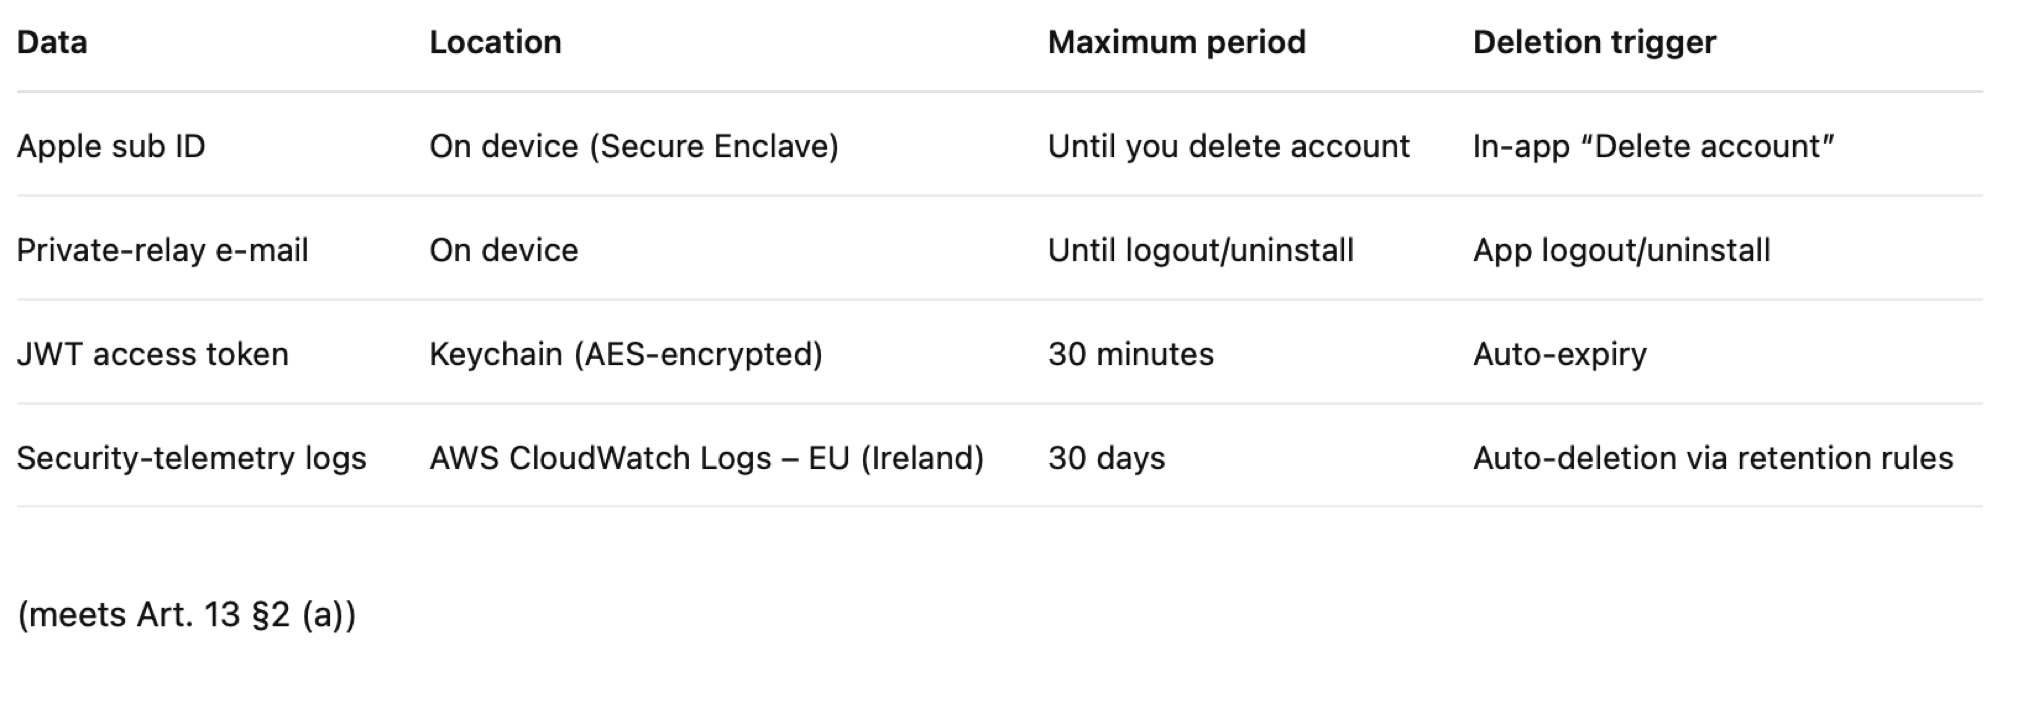
Task: Click the Maximum period column header
Action: (x=1176, y=42)
